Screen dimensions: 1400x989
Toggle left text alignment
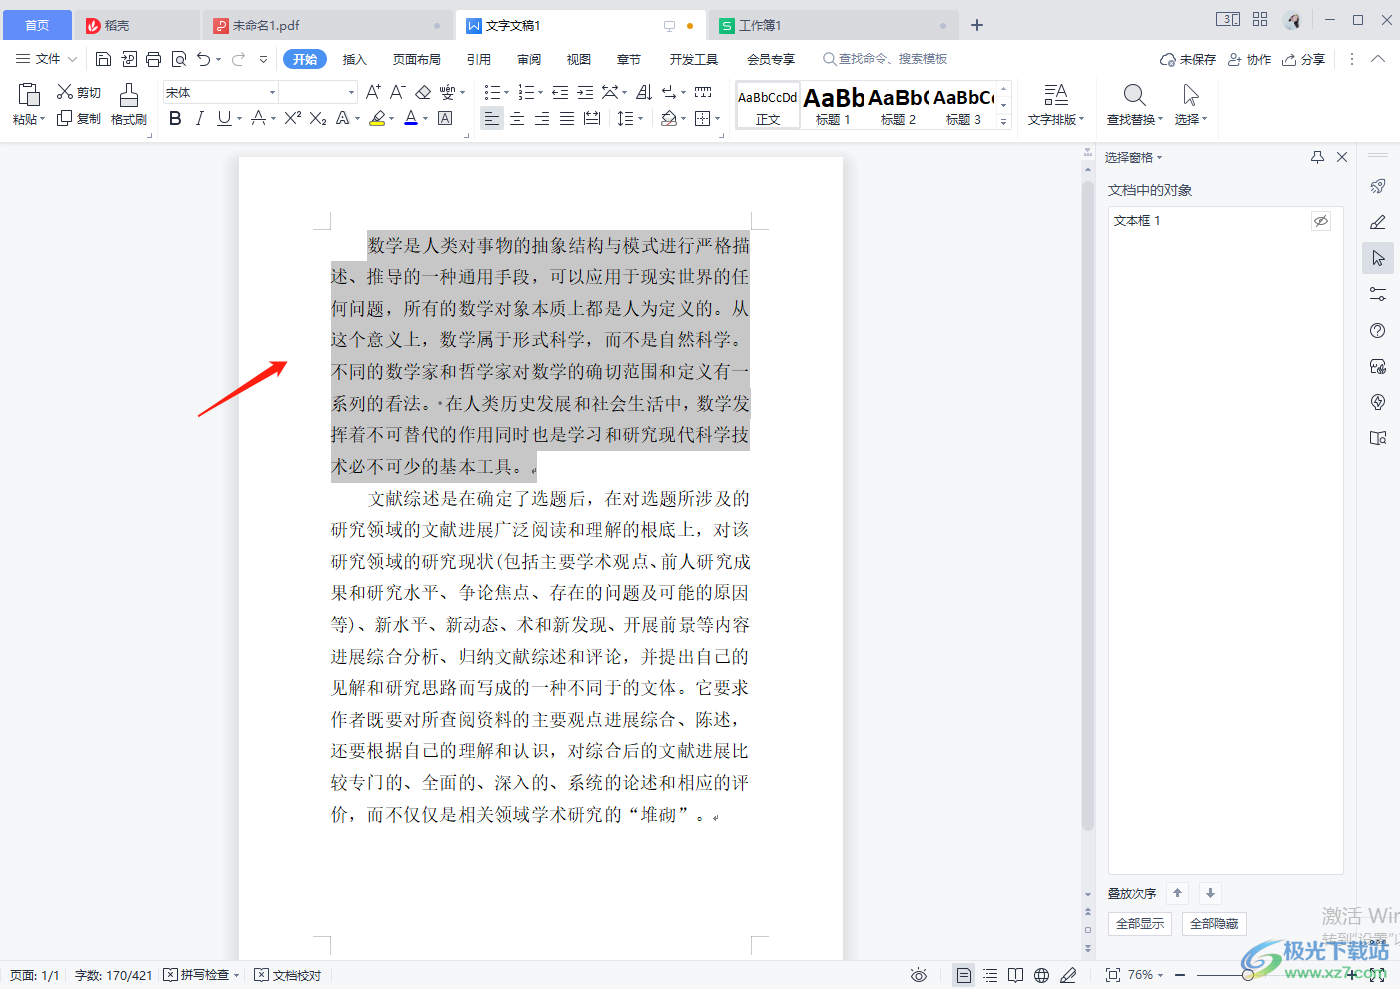click(491, 118)
